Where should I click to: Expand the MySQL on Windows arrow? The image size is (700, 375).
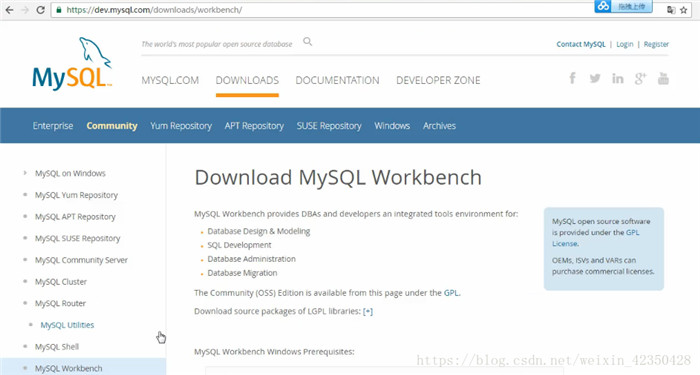pos(25,173)
